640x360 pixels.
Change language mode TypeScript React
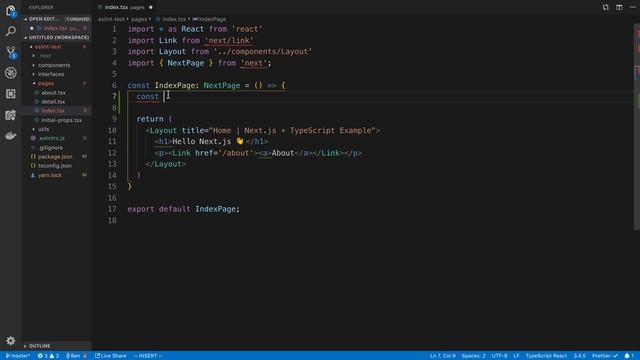pyautogui.click(x=546, y=356)
